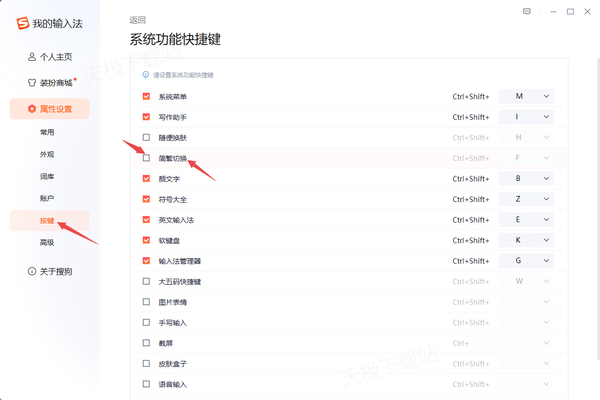Uncheck the 写作助手 checkbox
The image size is (600, 400).
tap(146, 117)
